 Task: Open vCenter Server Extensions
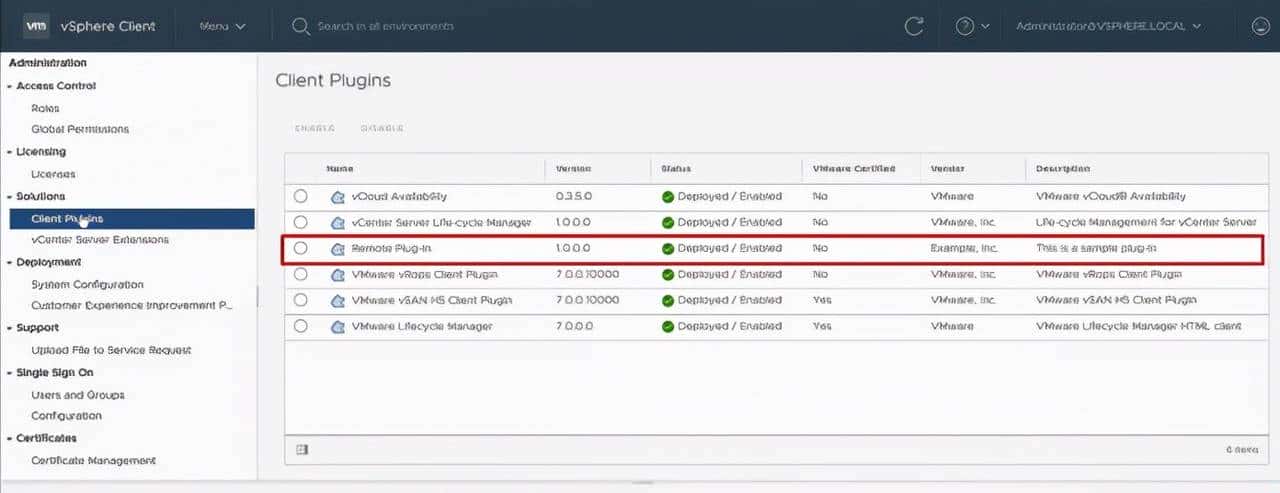tap(100, 240)
